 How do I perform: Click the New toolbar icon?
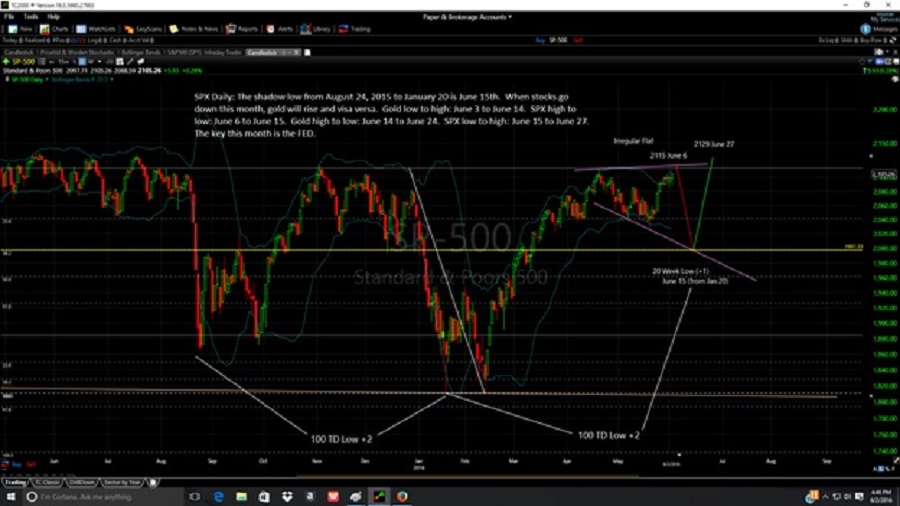click(x=21, y=29)
